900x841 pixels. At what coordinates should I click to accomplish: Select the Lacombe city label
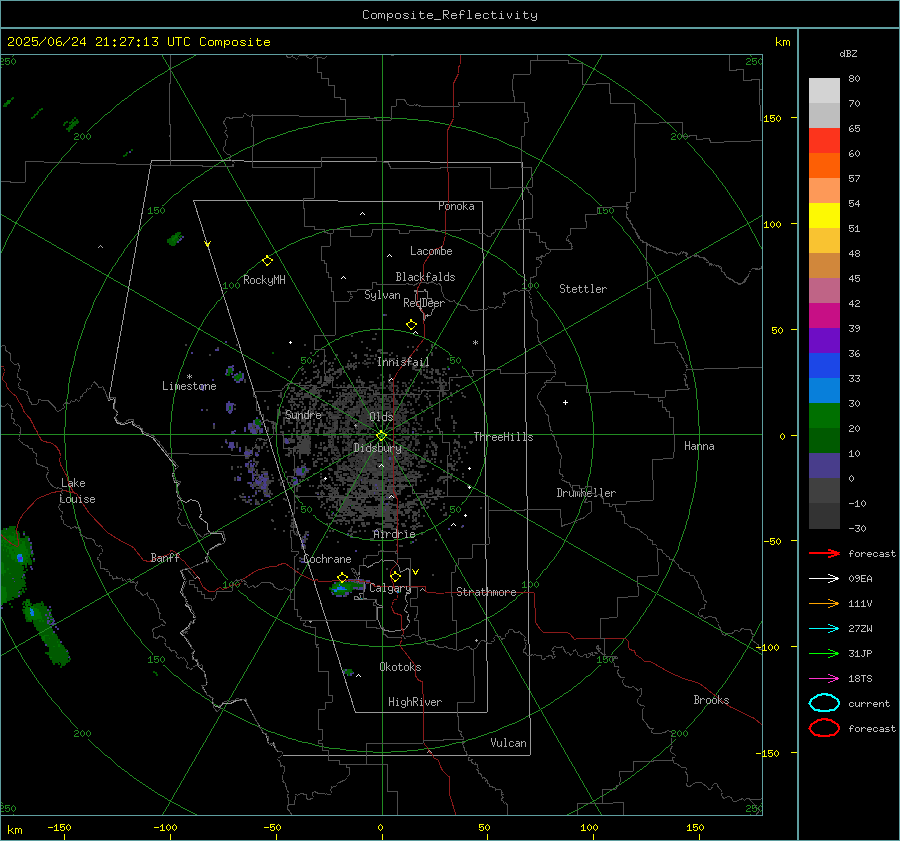click(431, 251)
